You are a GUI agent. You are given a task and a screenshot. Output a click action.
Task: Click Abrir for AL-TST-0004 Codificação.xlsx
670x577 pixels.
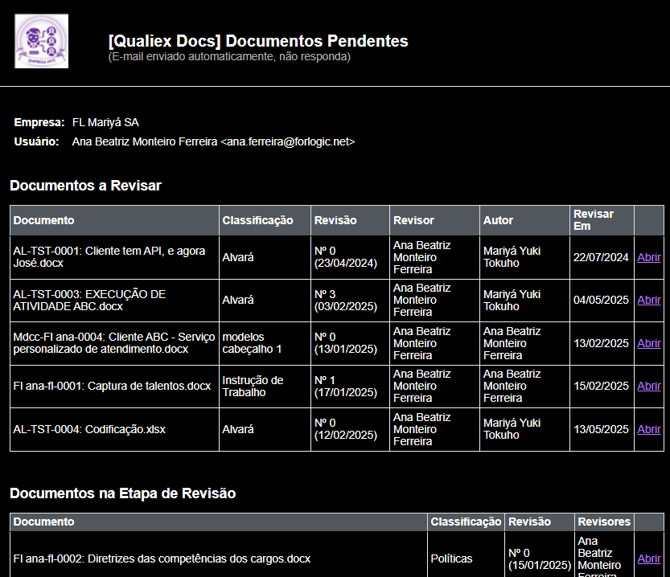pyautogui.click(x=648, y=429)
